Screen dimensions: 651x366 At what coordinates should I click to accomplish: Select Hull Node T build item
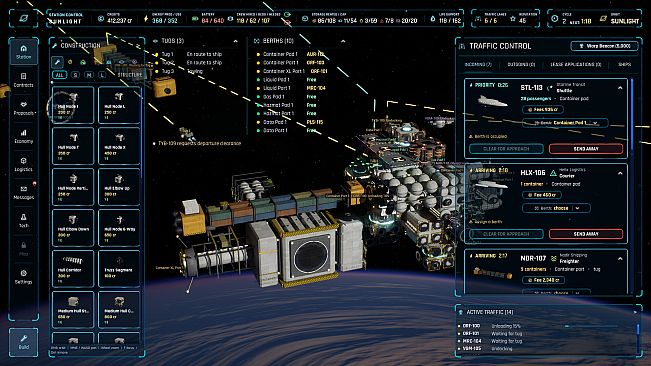(x=73, y=146)
